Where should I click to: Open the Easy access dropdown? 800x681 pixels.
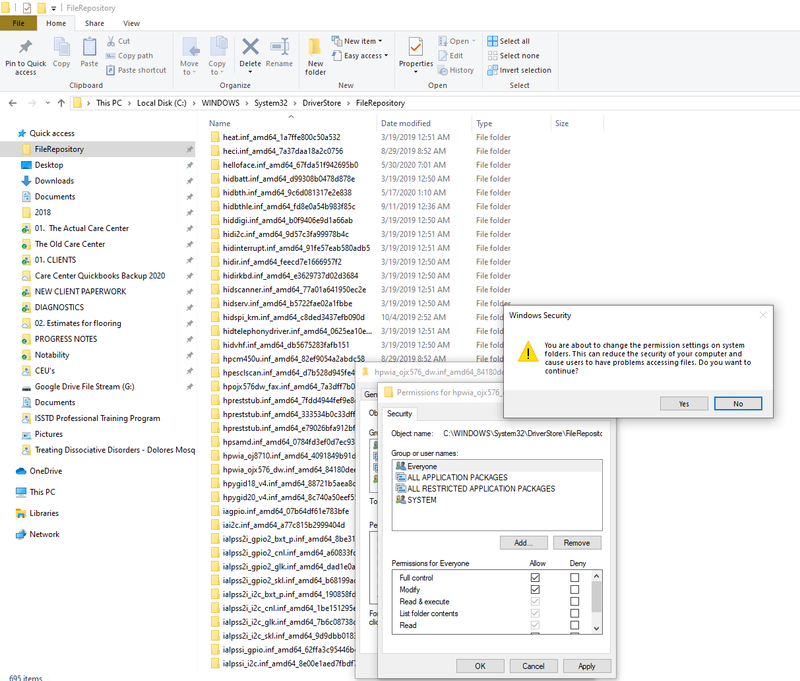[363, 56]
